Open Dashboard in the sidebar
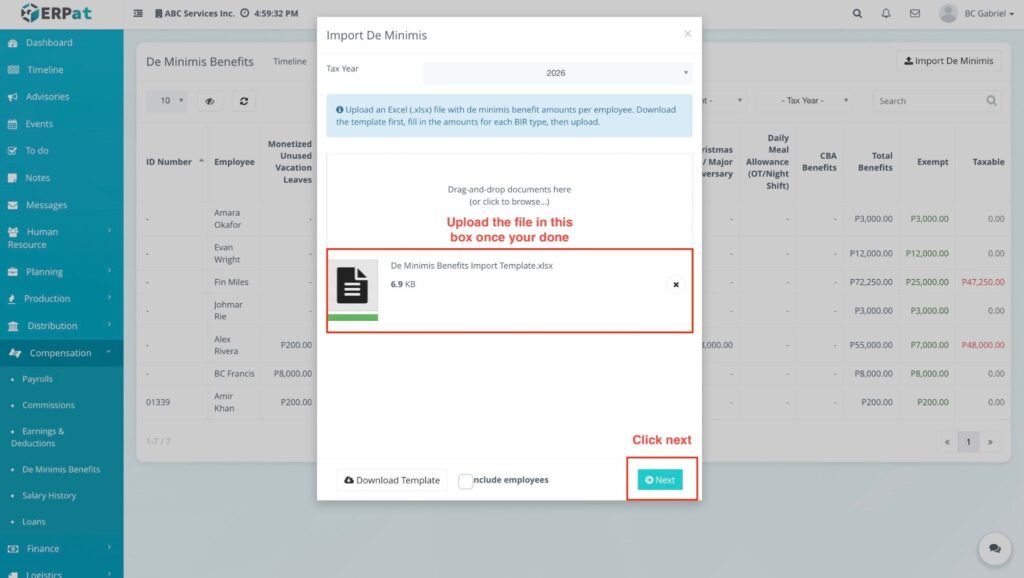The height and width of the screenshot is (578, 1024). (x=49, y=42)
